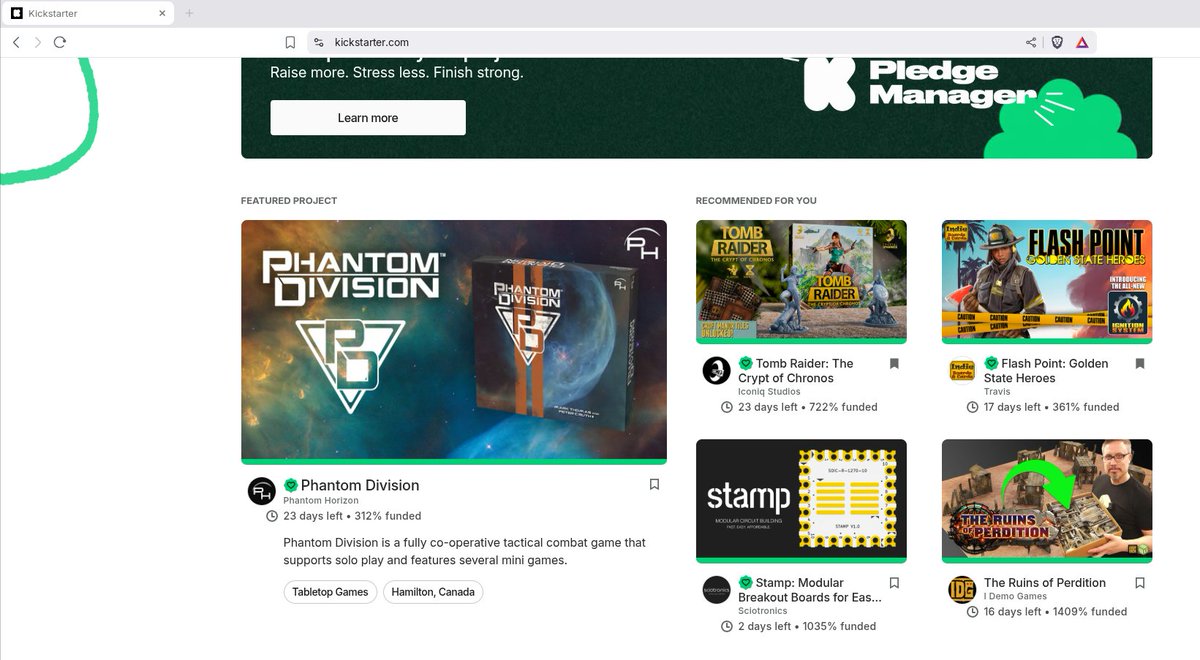Image resolution: width=1200 pixels, height=660 pixels.
Task: Open Tomb Raider project thumbnail
Action: (x=801, y=280)
